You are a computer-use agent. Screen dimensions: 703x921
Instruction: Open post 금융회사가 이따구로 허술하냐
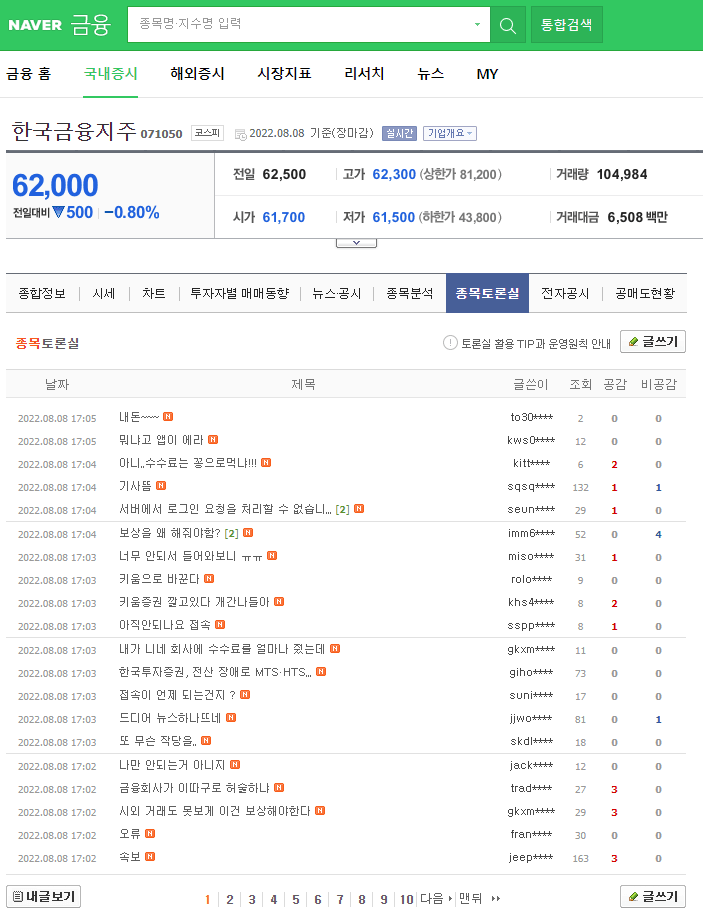point(194,788)
